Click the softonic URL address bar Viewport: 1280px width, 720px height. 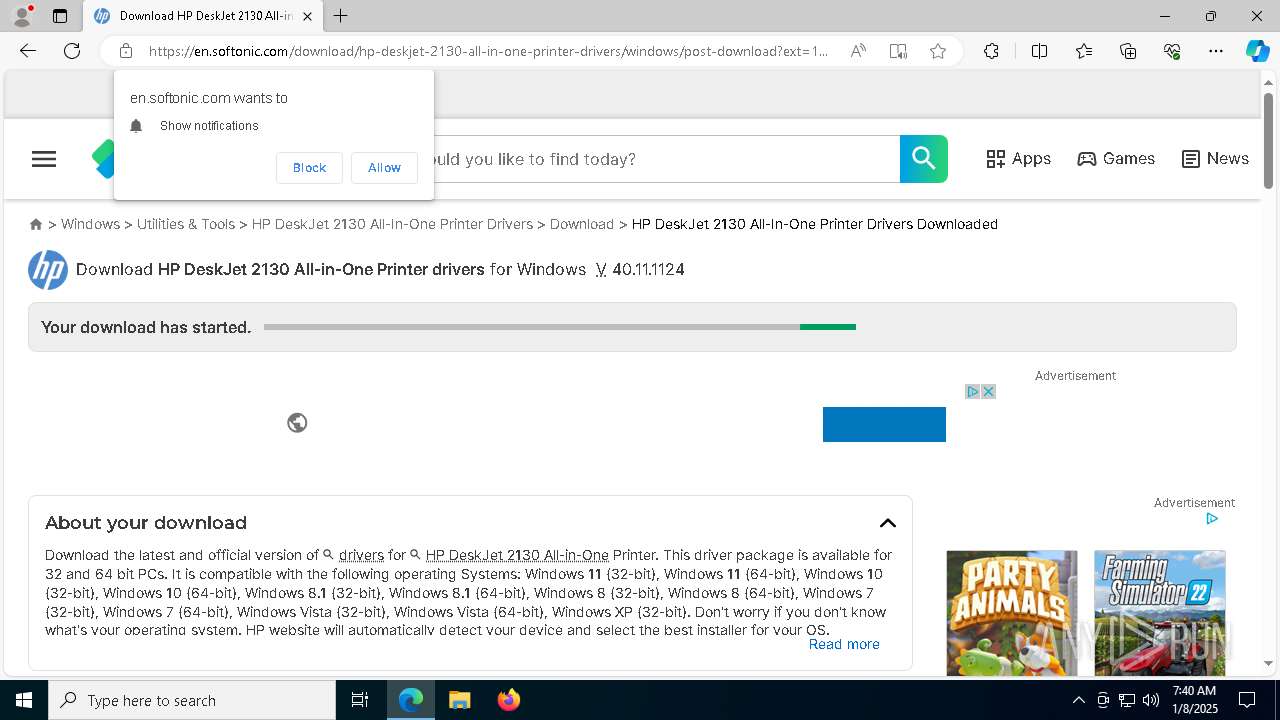pyautogui.click(x=488, y=51)
